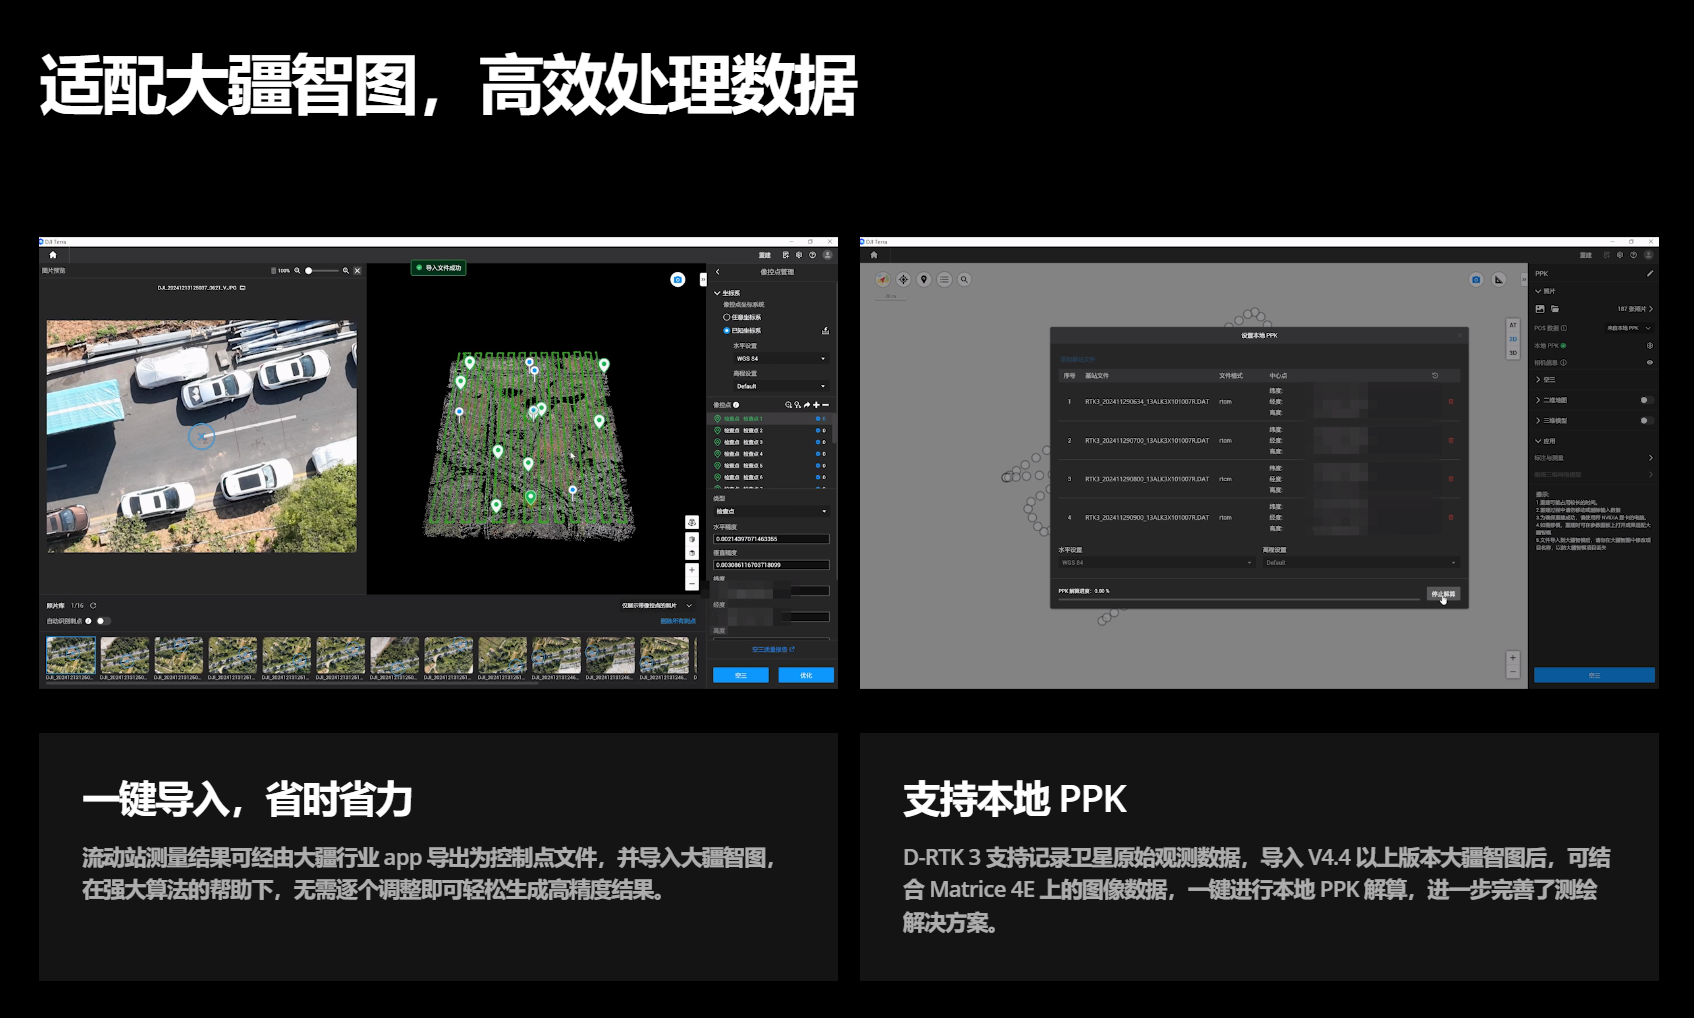Select the 检查点 4 row in list
The image size is (1694, 1018).
coord(770,454)
